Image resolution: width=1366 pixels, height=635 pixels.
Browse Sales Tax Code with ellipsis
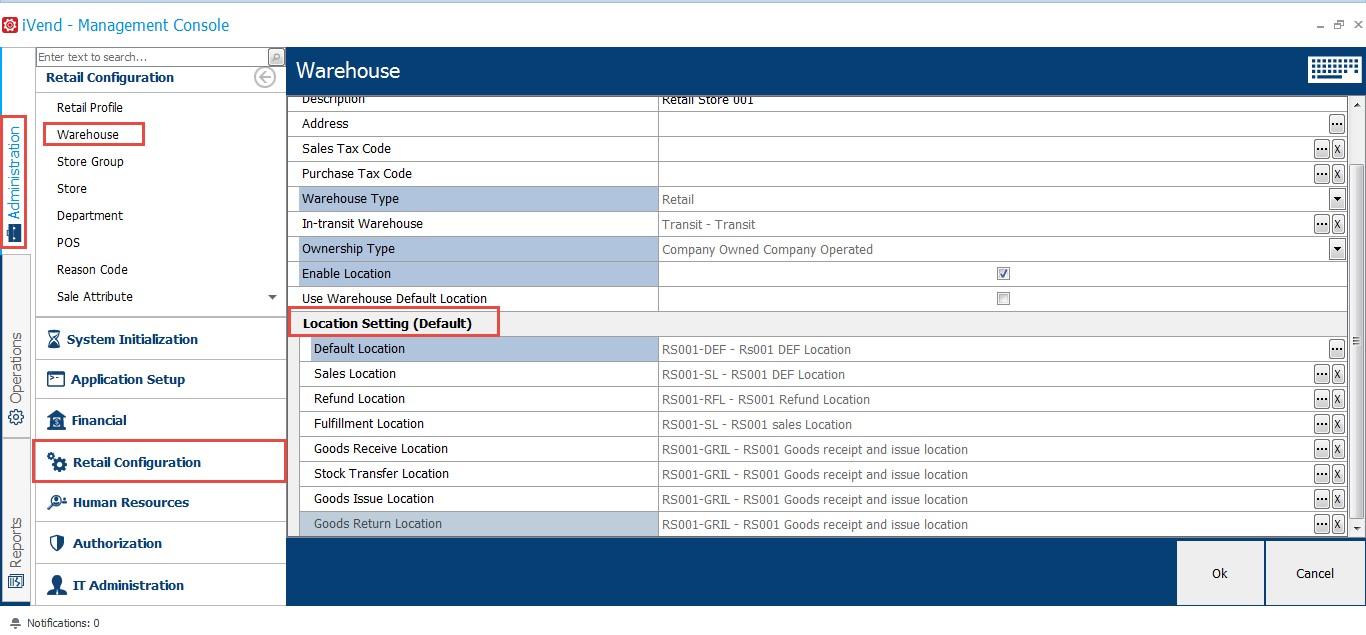[x=1322, y=149]
